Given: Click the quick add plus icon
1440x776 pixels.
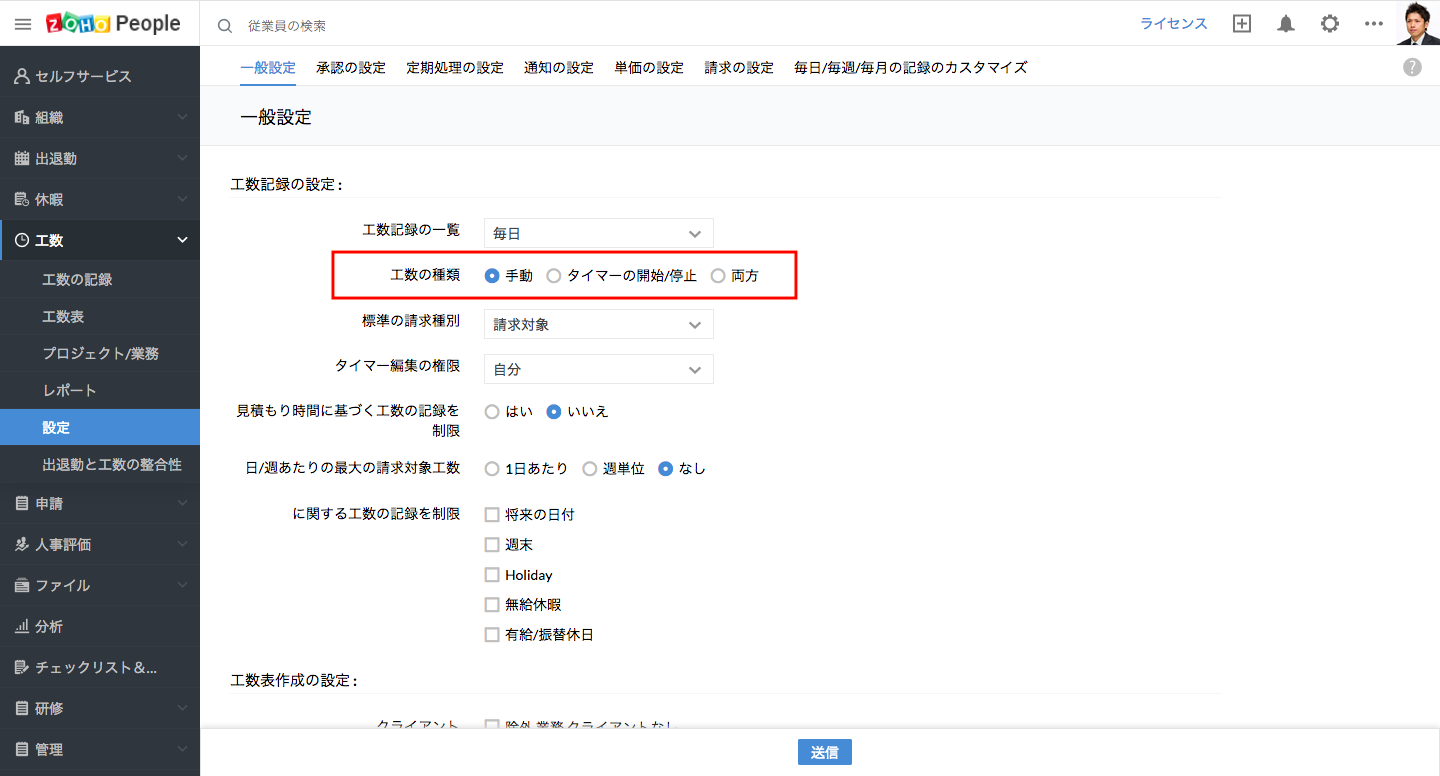Looking at the screenshot, I should tap(1242, 24).
